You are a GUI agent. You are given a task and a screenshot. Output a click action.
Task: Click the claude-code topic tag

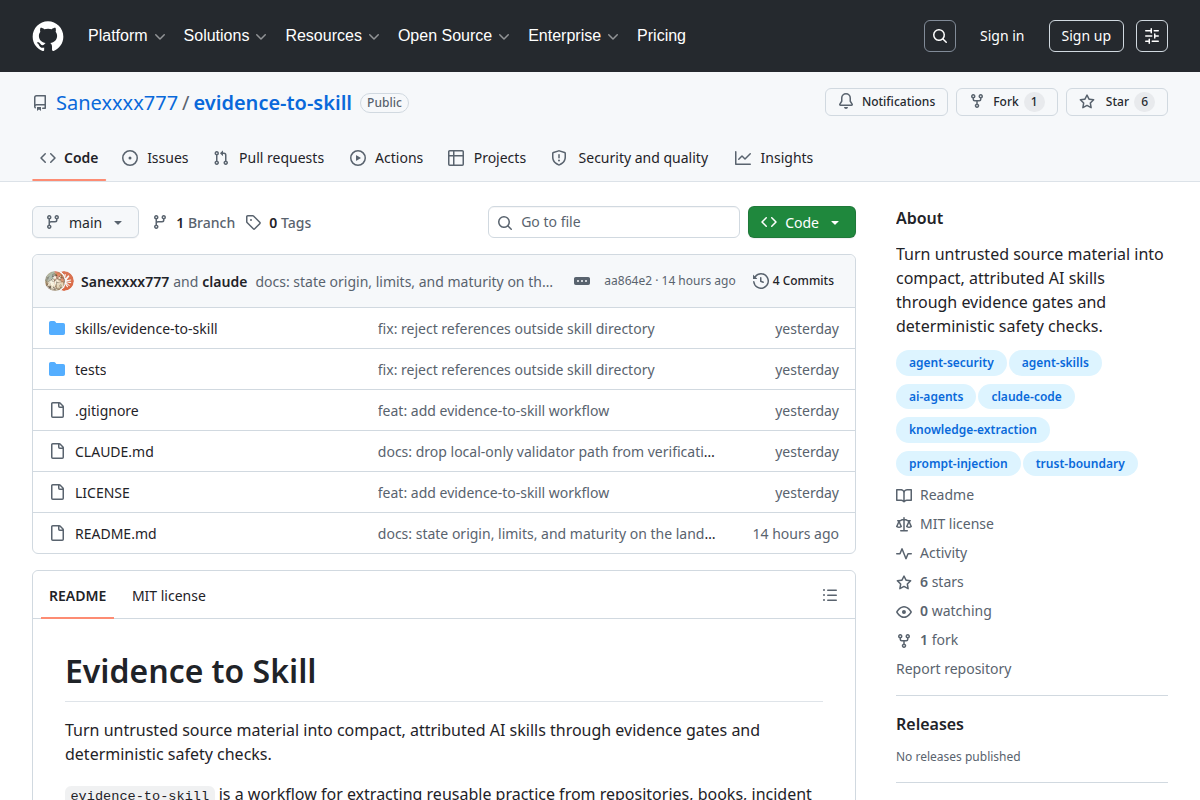[x=1026, y=397]
